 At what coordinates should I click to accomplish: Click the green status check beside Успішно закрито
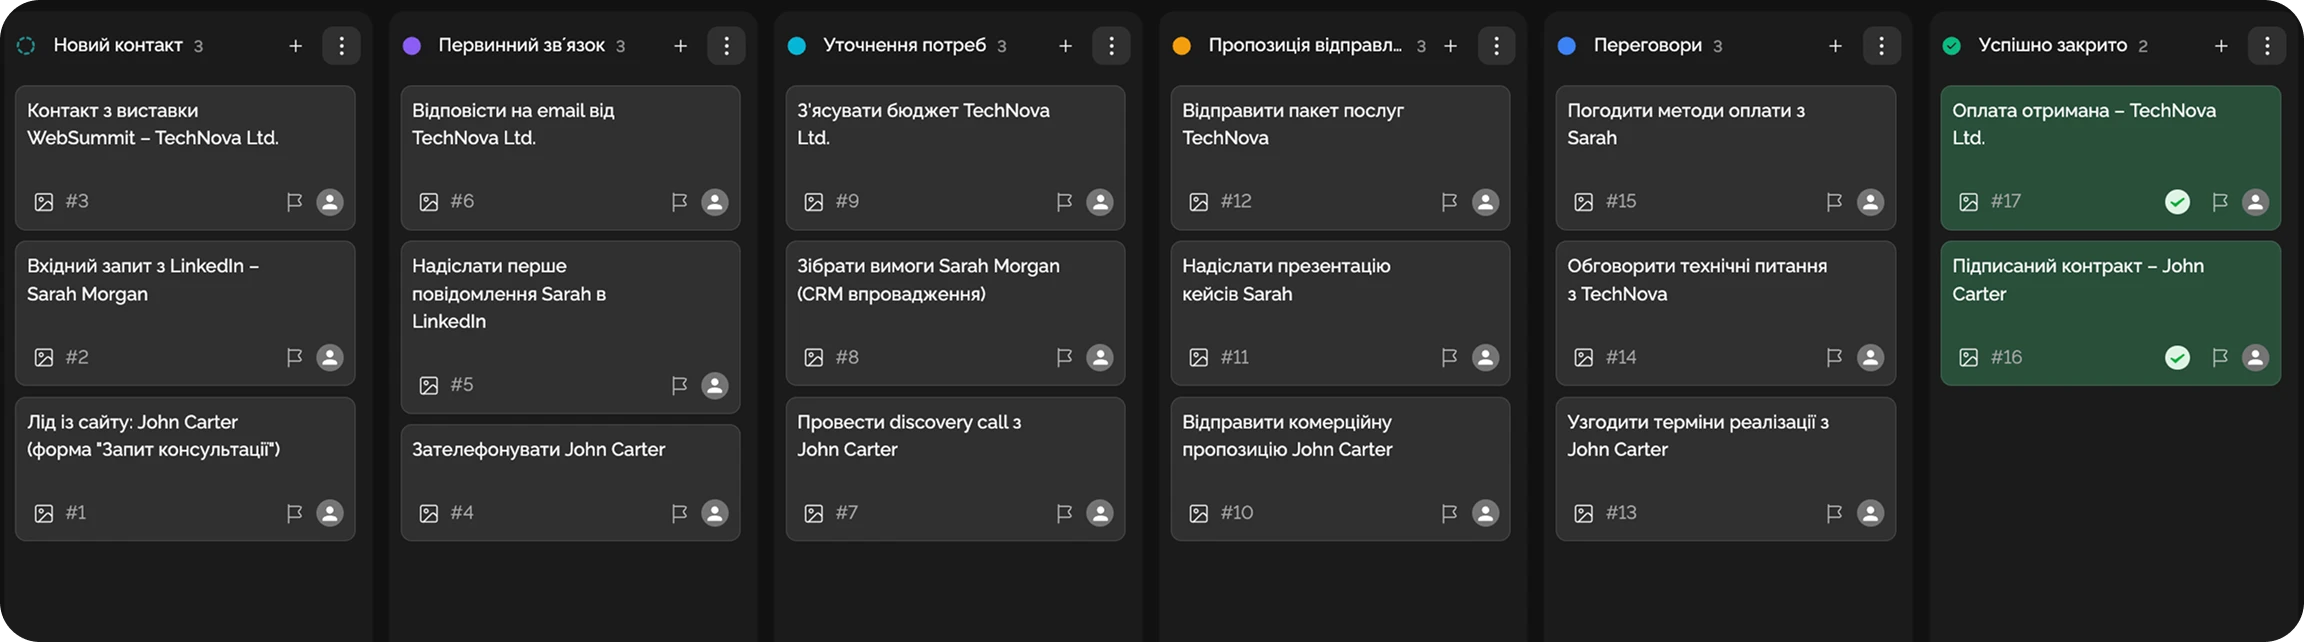tap(1951, 46)
